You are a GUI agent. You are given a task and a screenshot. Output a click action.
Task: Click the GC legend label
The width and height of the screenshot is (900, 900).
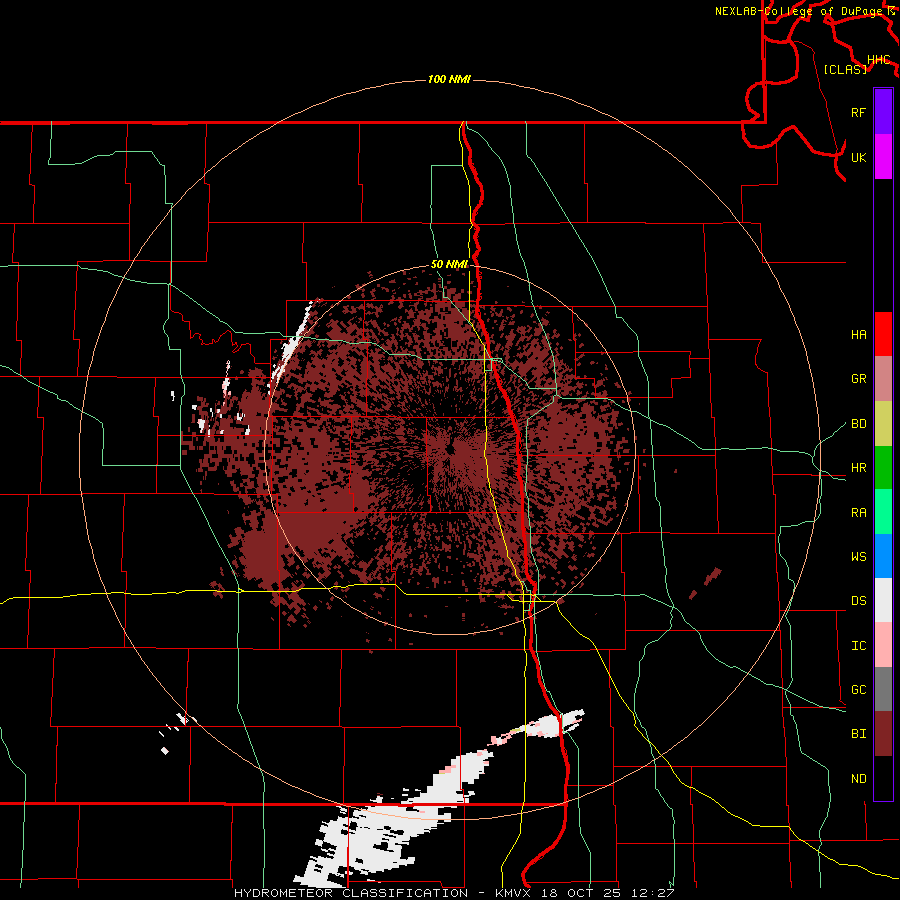[x=859, y=690]
